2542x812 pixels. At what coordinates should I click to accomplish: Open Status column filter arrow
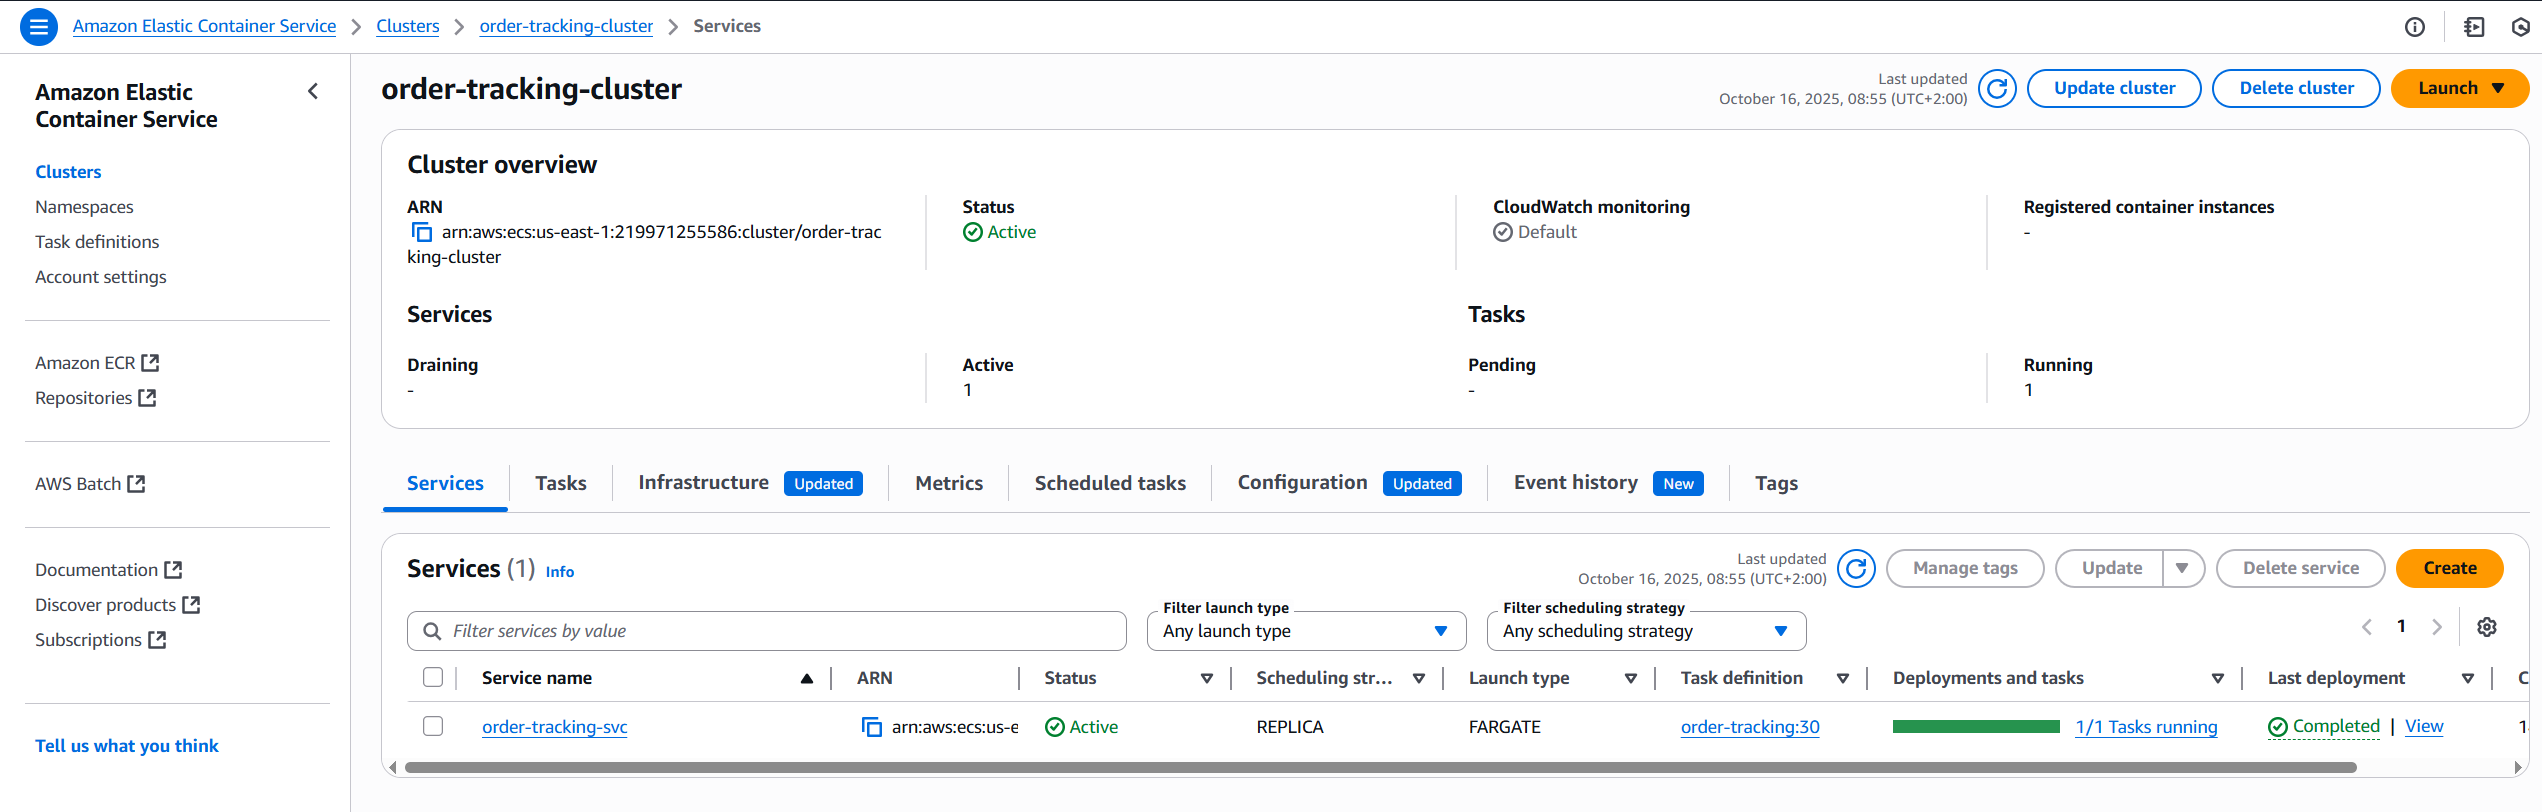coord(1207,679)
